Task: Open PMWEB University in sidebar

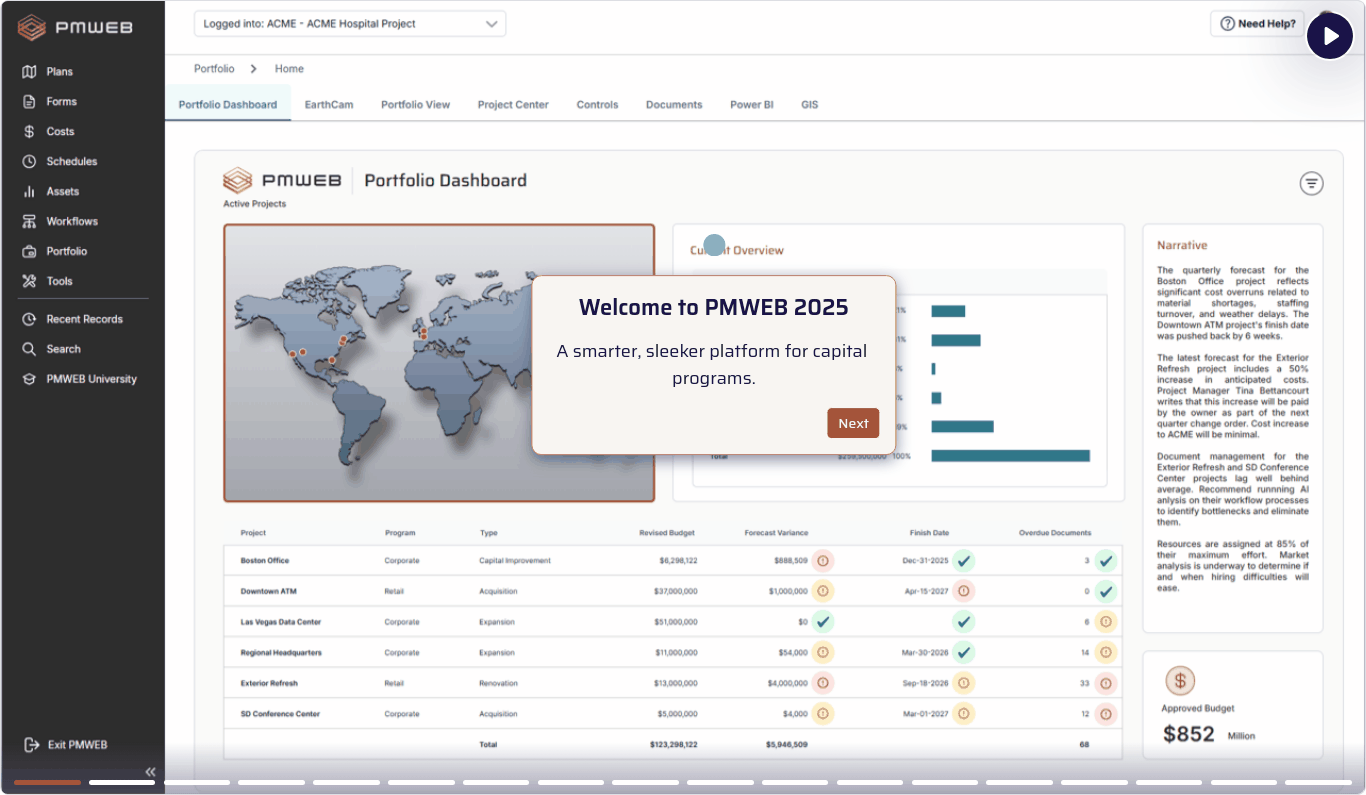Action: tap(91, 380)
